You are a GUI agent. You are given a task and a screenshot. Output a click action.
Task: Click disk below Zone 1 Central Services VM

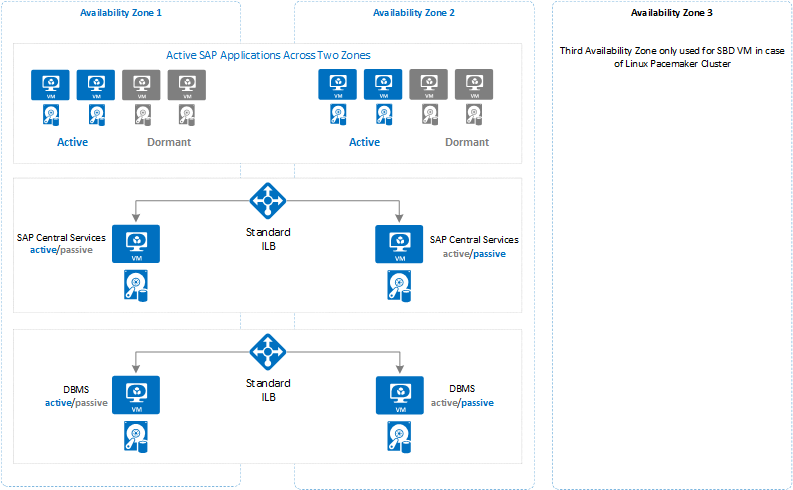click(x=136, y=286)
